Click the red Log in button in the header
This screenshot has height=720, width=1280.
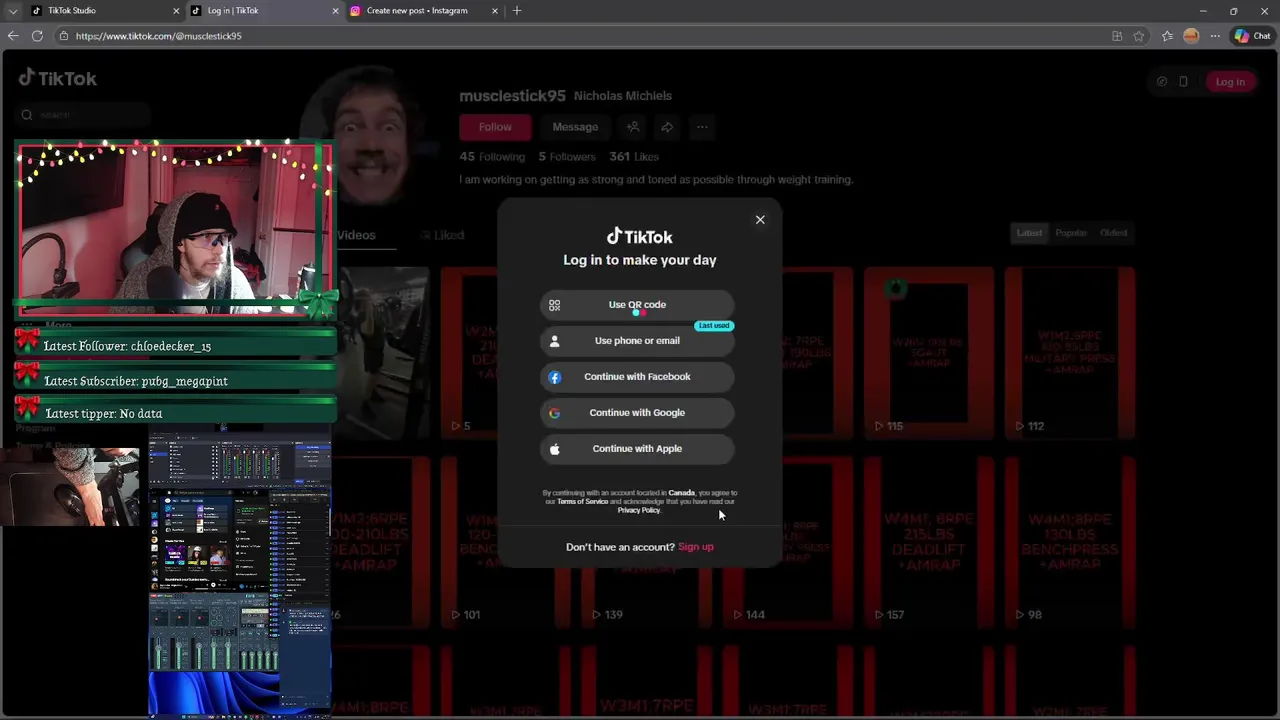point(1230,82)
